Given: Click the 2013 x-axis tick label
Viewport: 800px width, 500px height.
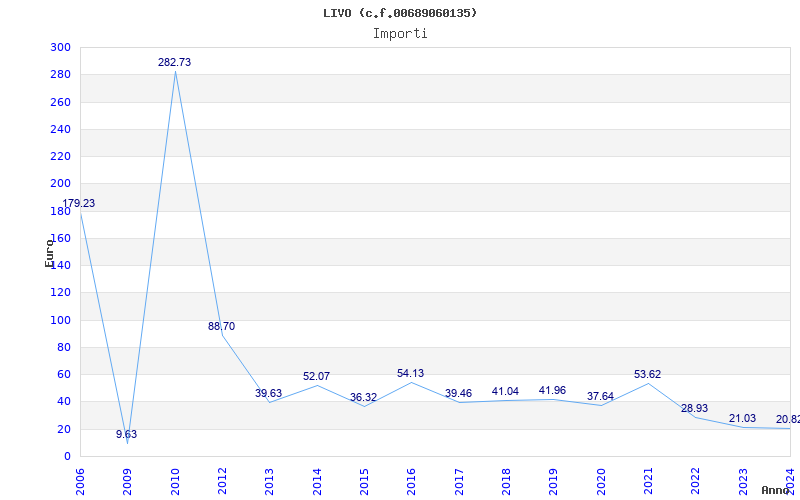Looking at the screenshot, I should [269, 482].
